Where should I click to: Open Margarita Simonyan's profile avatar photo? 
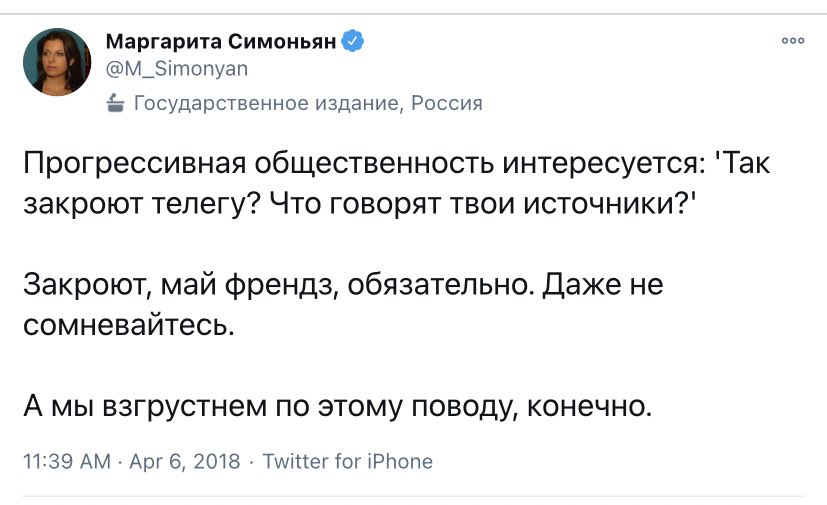(59, 61)
